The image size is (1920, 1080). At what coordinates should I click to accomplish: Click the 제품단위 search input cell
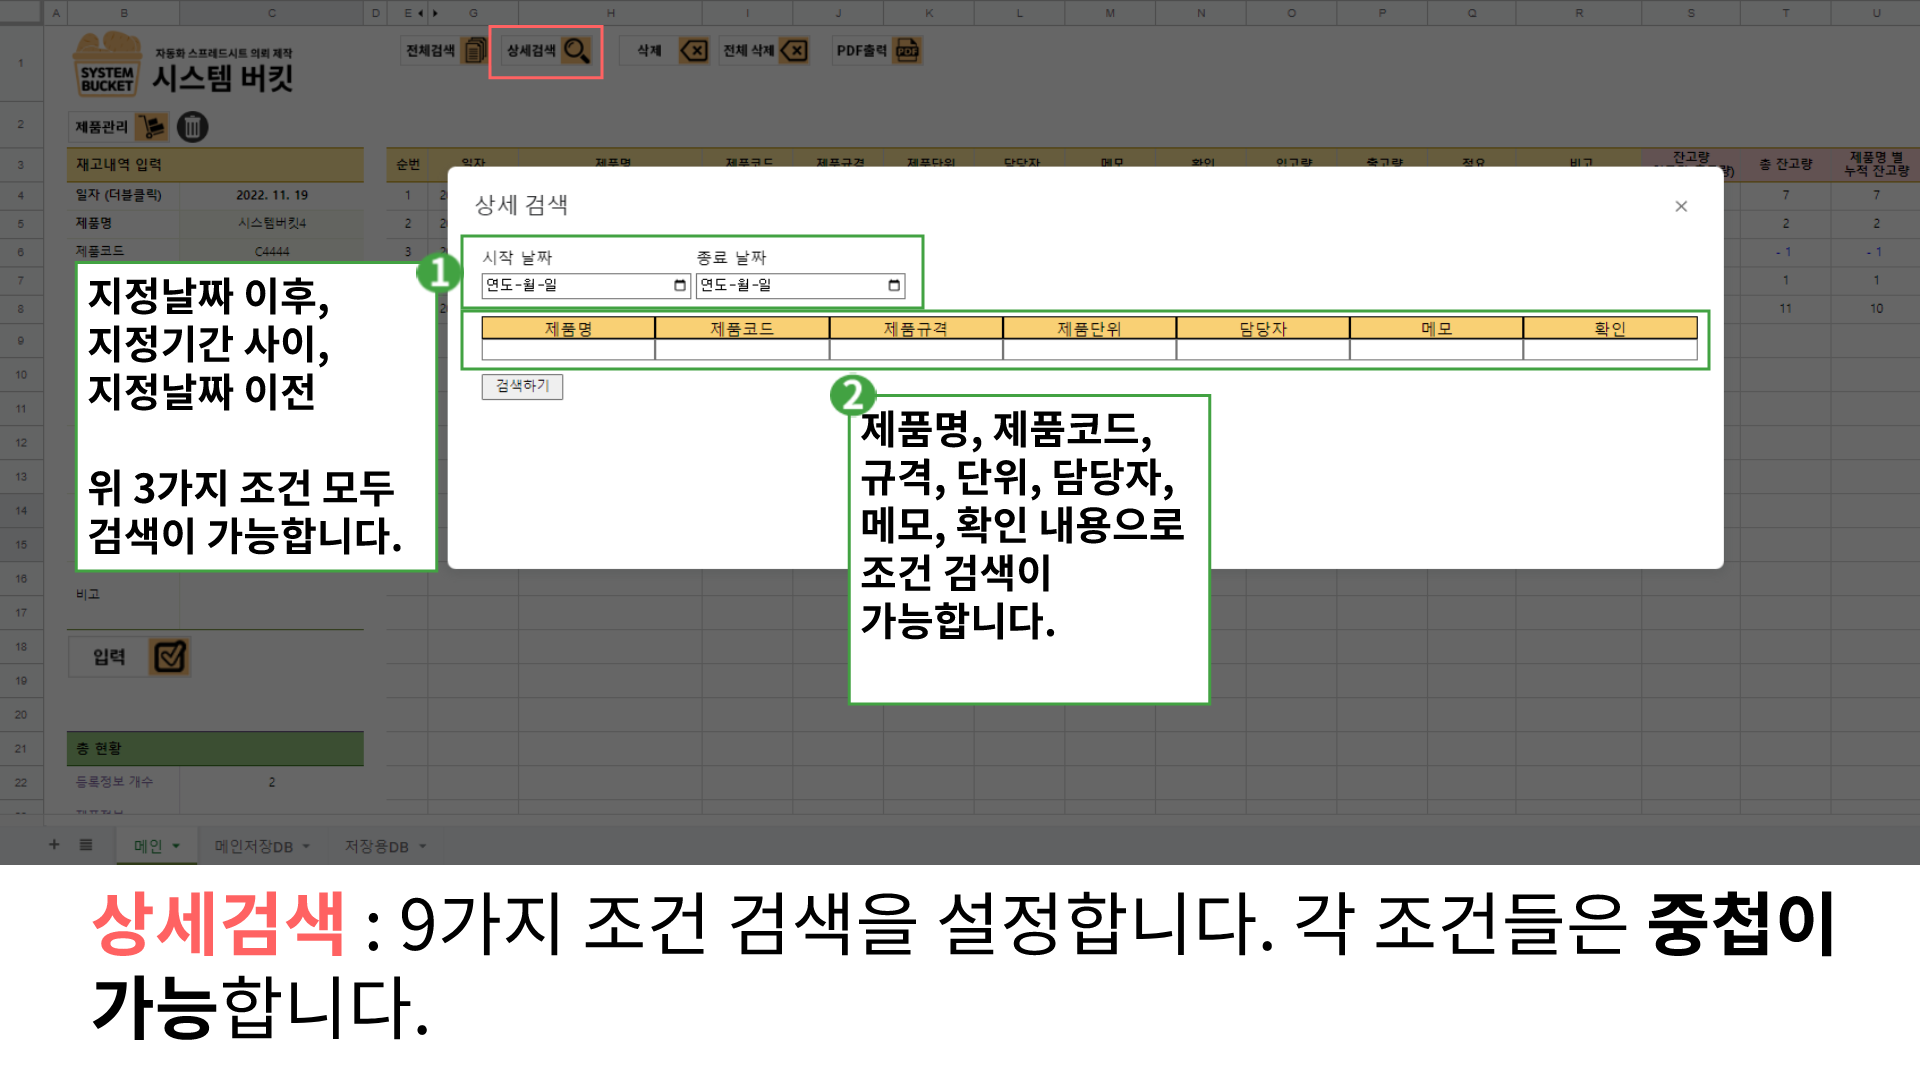1090,350
